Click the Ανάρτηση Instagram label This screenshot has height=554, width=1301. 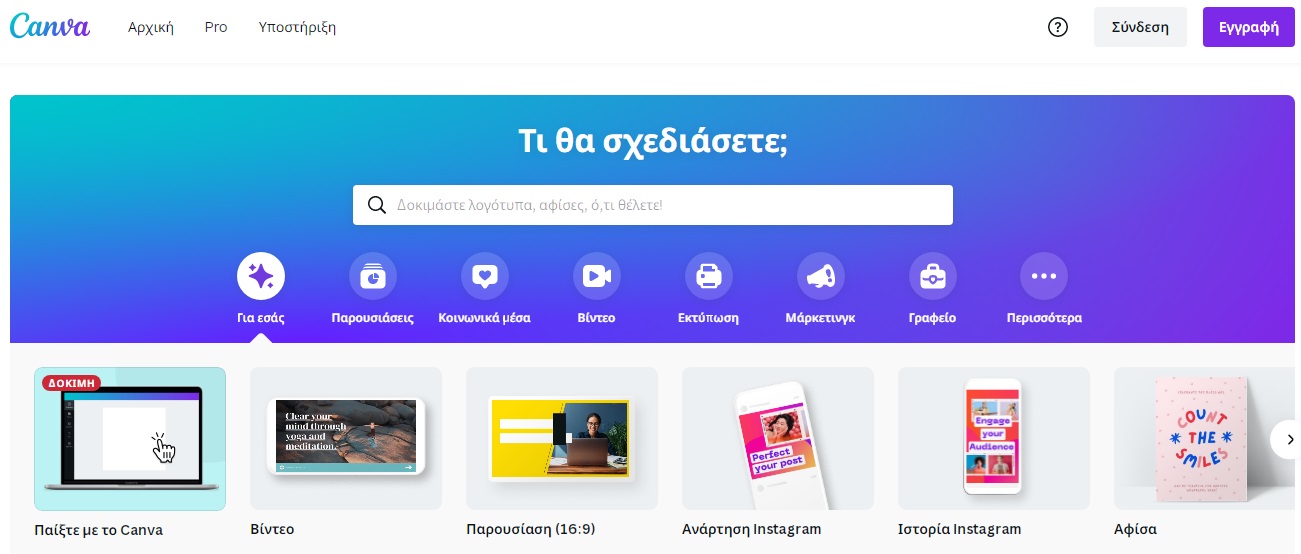(752, 530)
